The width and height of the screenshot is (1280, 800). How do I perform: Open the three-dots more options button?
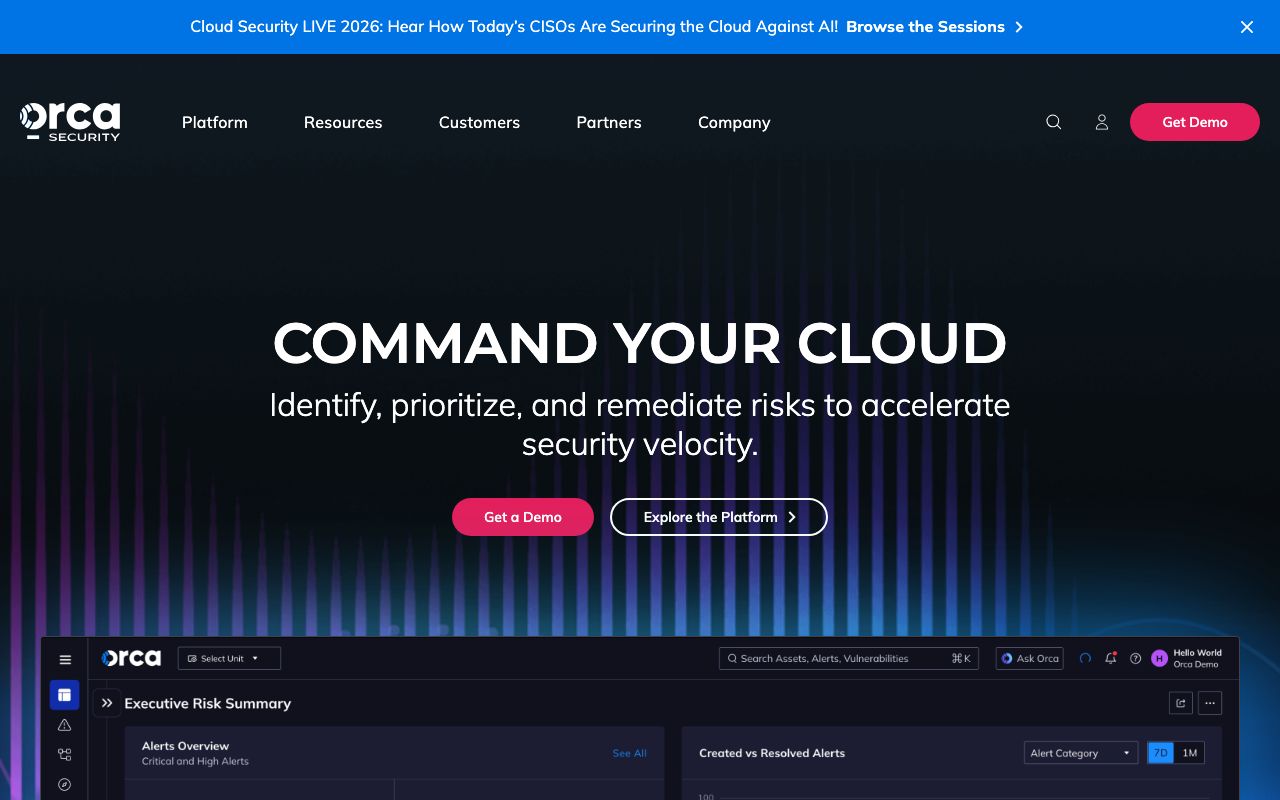point(1210,703)
